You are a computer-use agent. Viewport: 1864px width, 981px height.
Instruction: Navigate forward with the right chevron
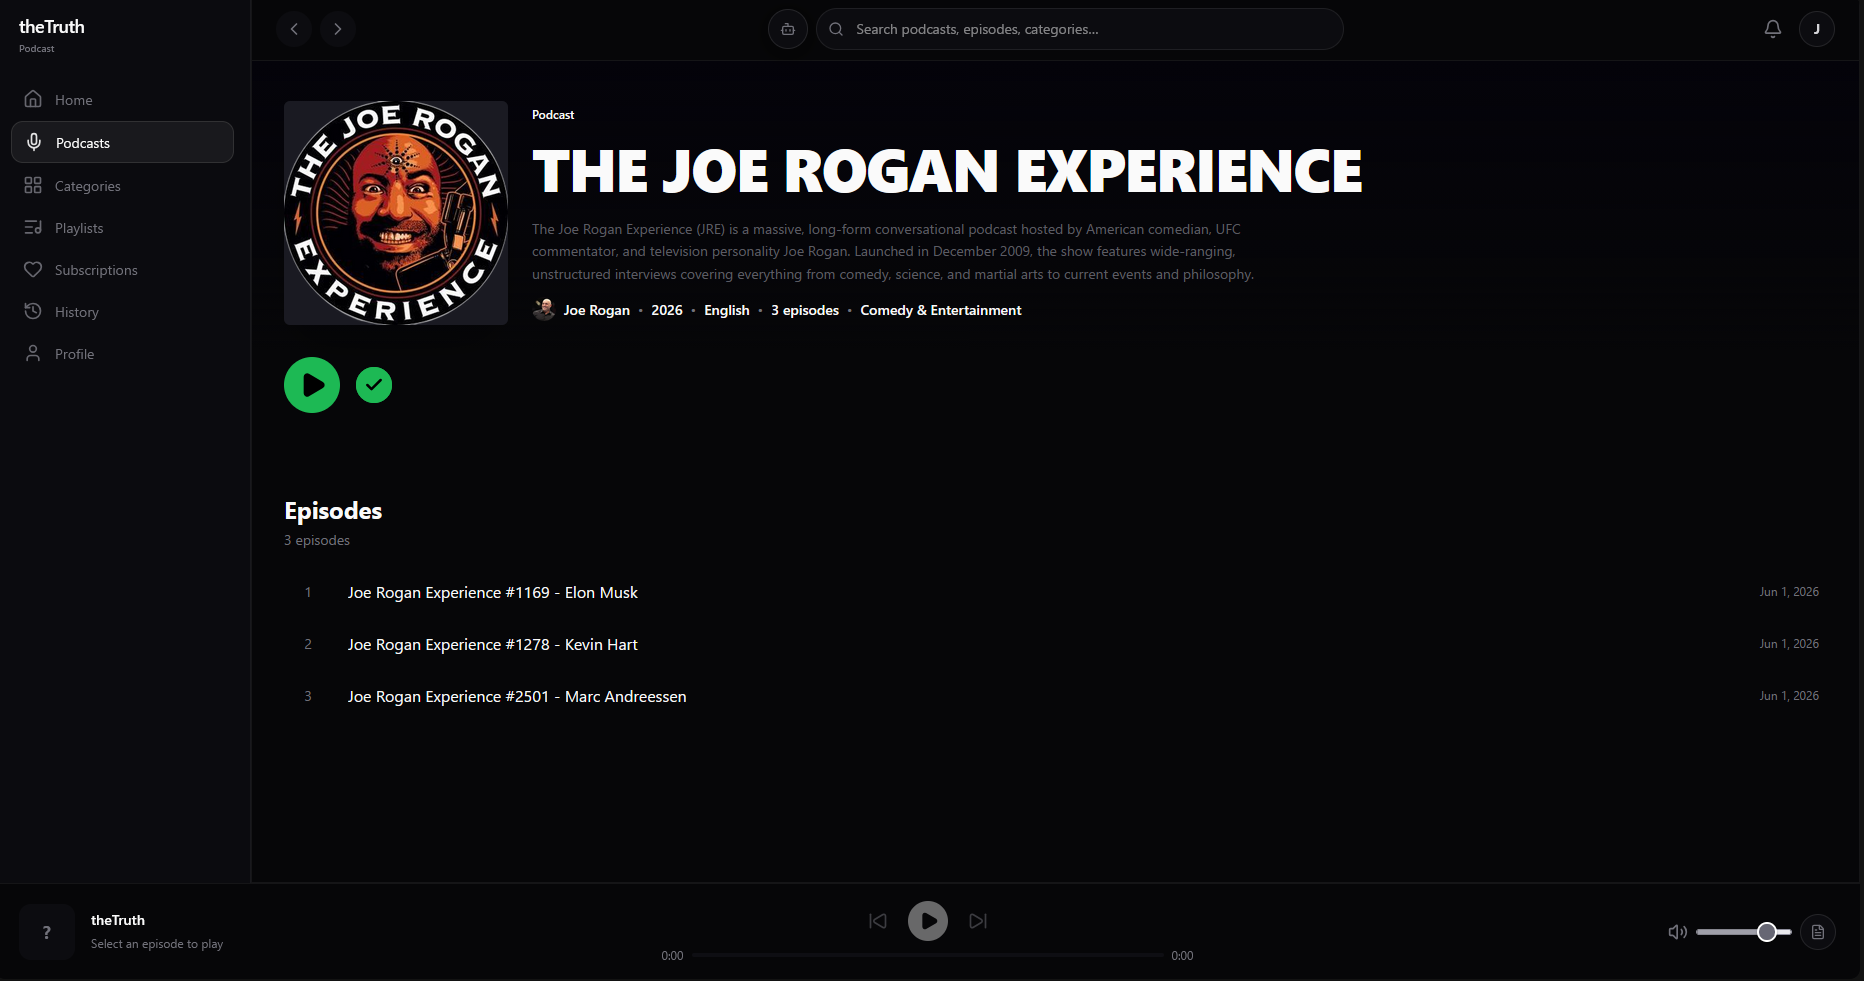tap(338, 29)
